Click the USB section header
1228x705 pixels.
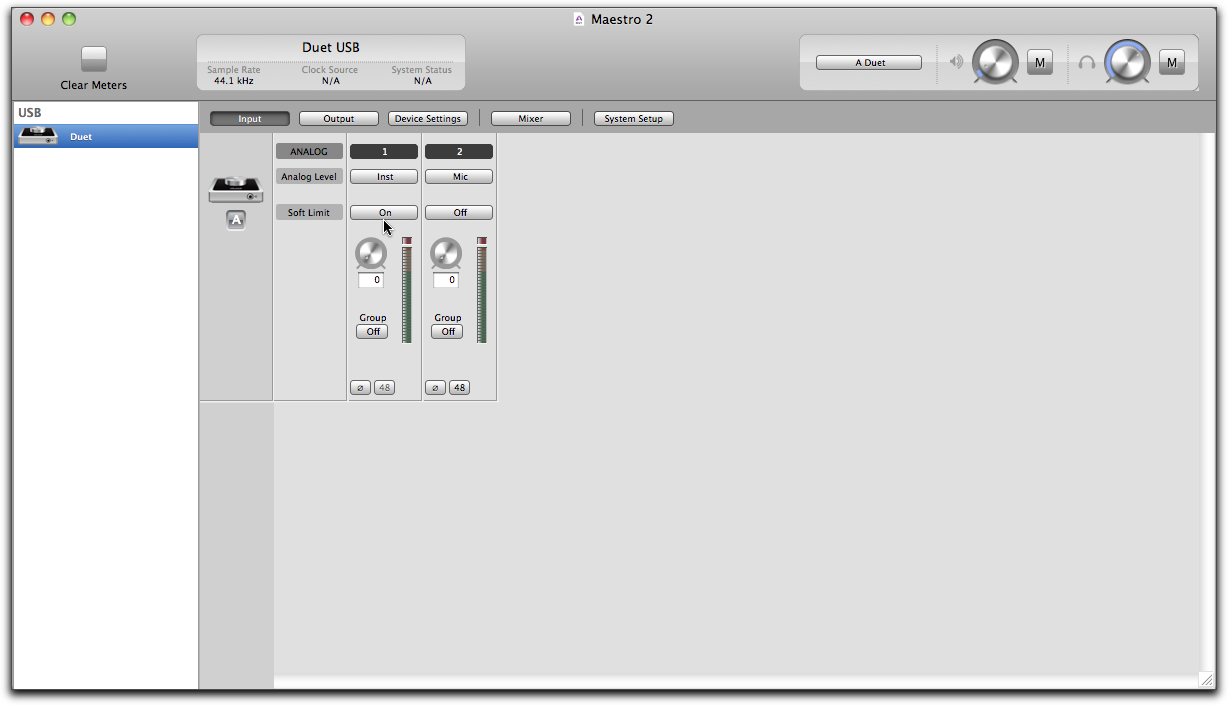tap(30, 113)
